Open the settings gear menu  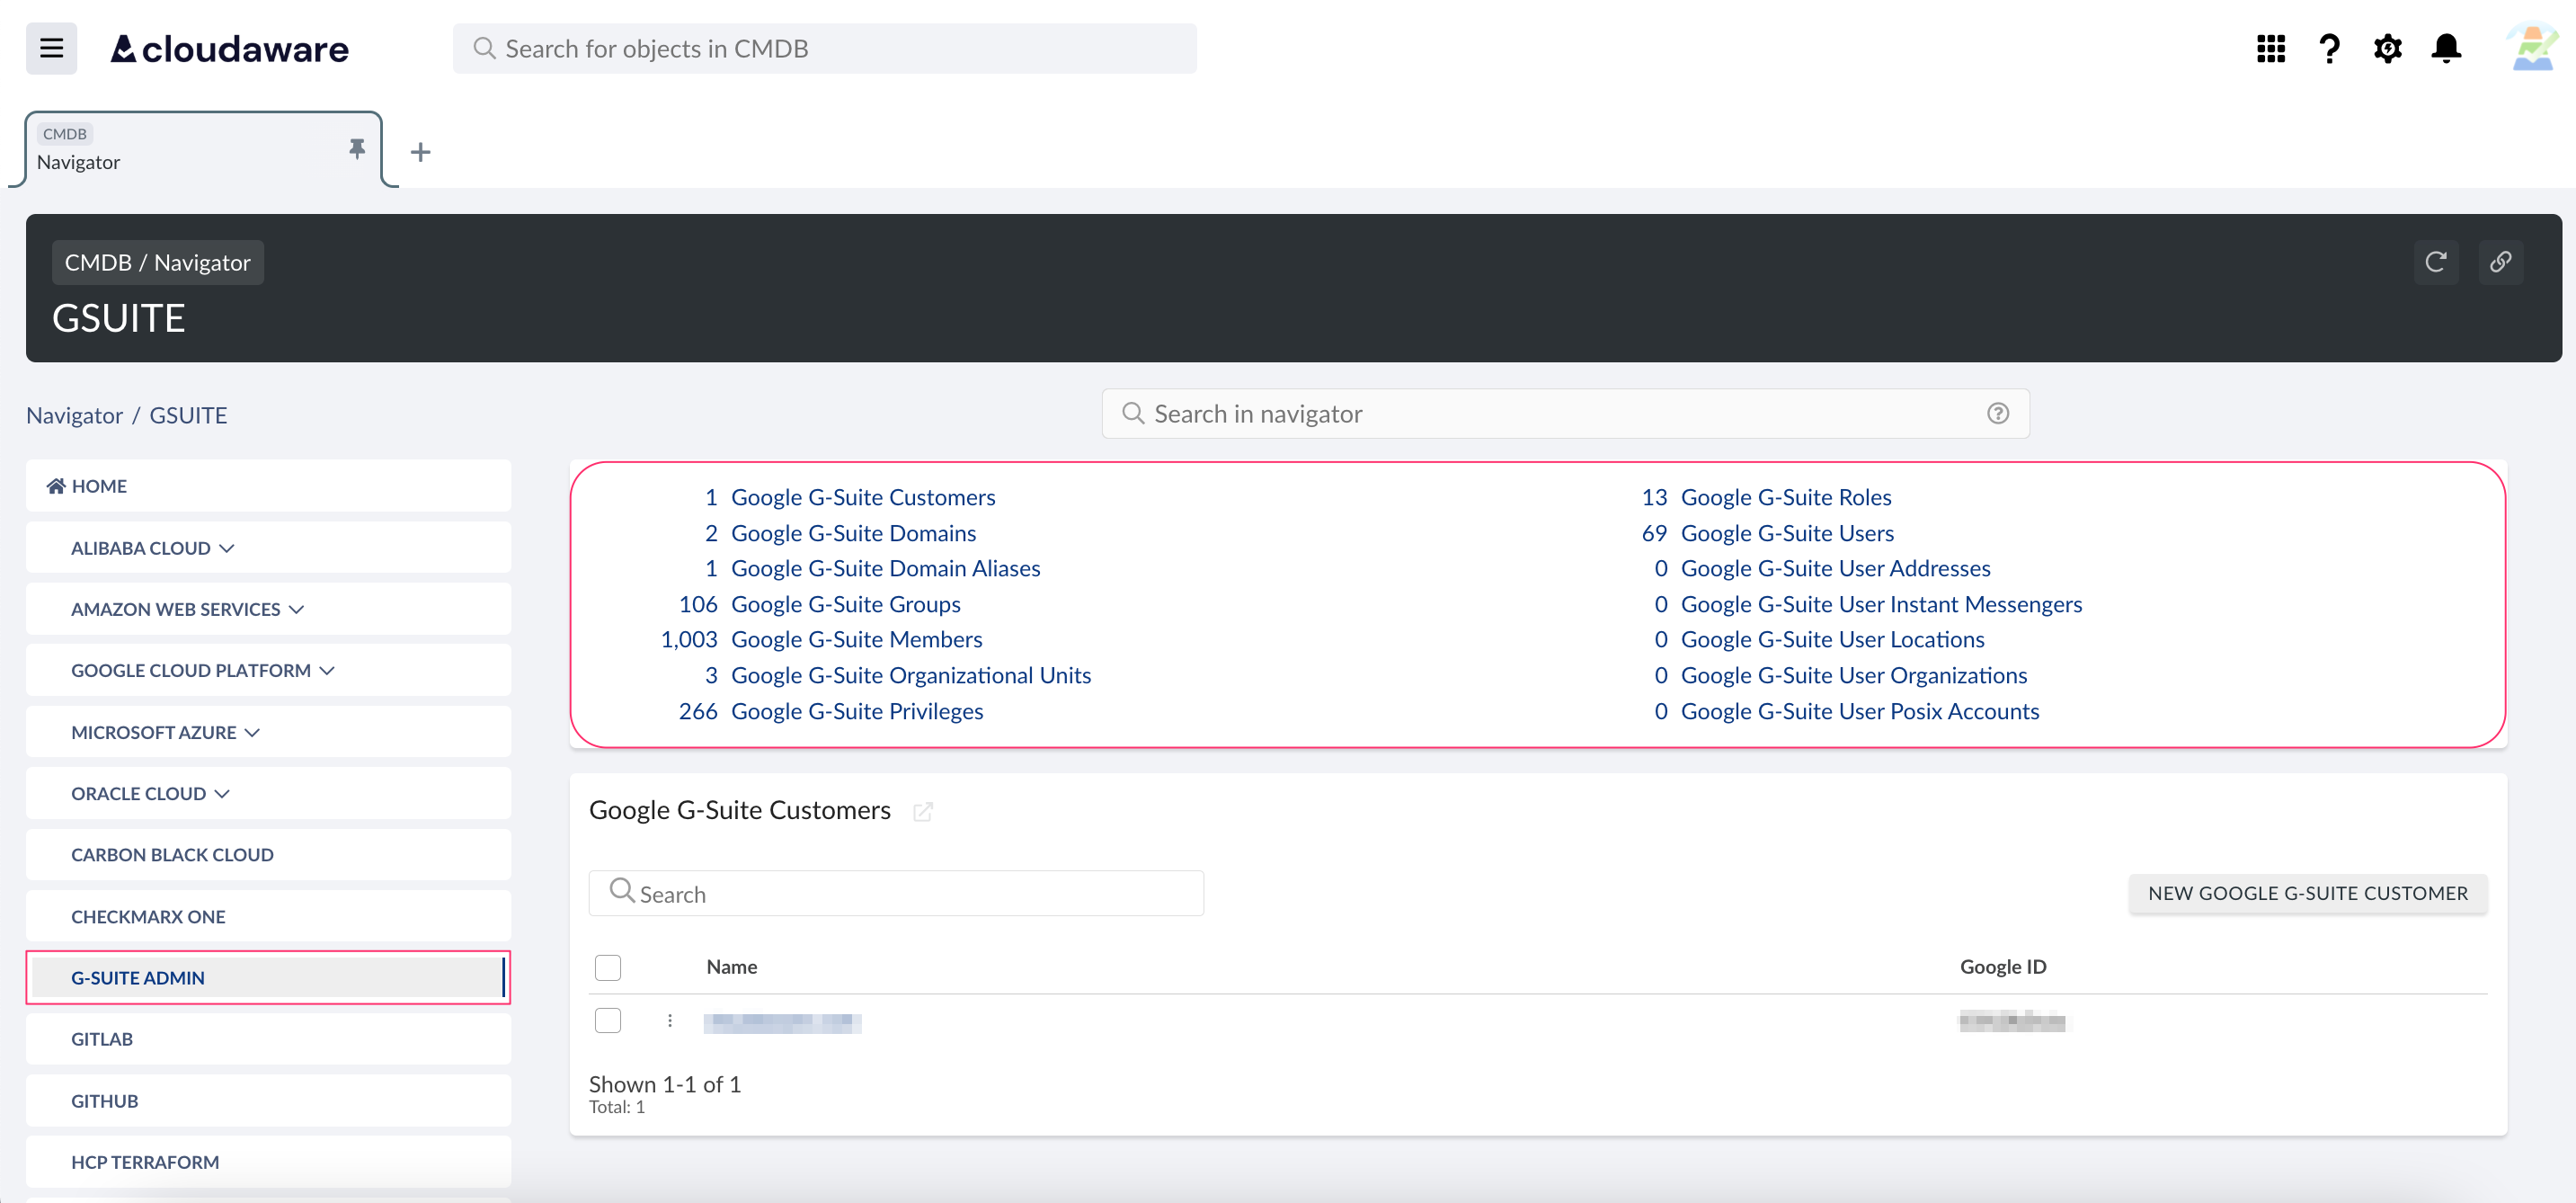tap(2387, 48)
